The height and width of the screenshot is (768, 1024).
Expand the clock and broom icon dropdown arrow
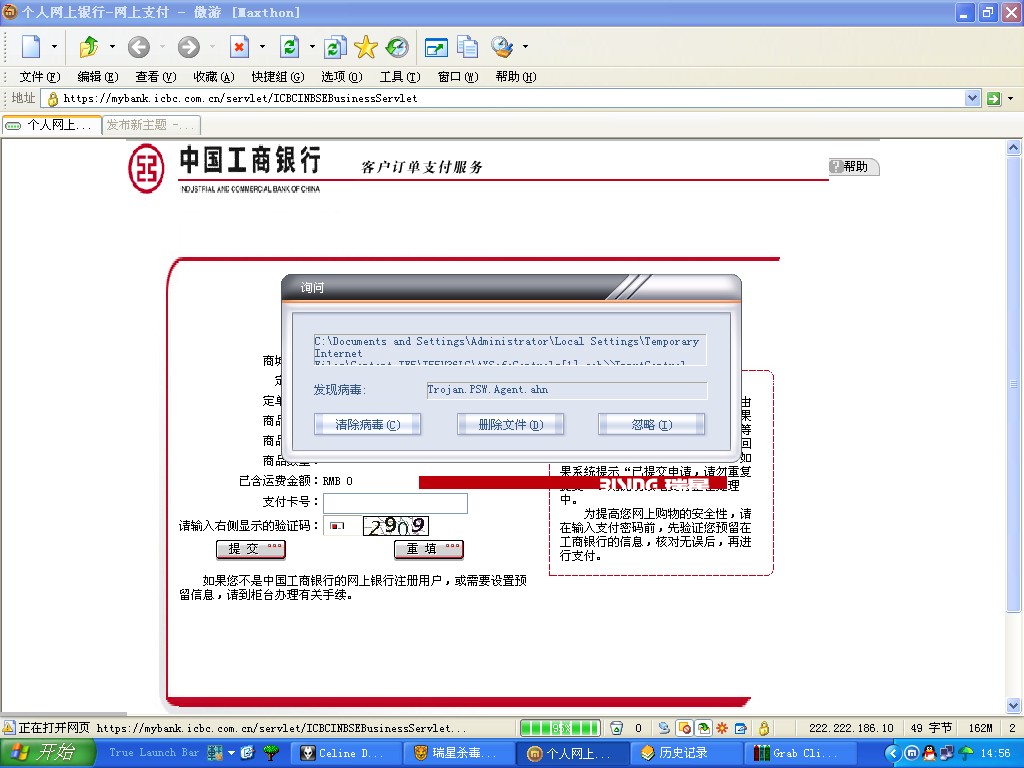[x=525, y=47]
